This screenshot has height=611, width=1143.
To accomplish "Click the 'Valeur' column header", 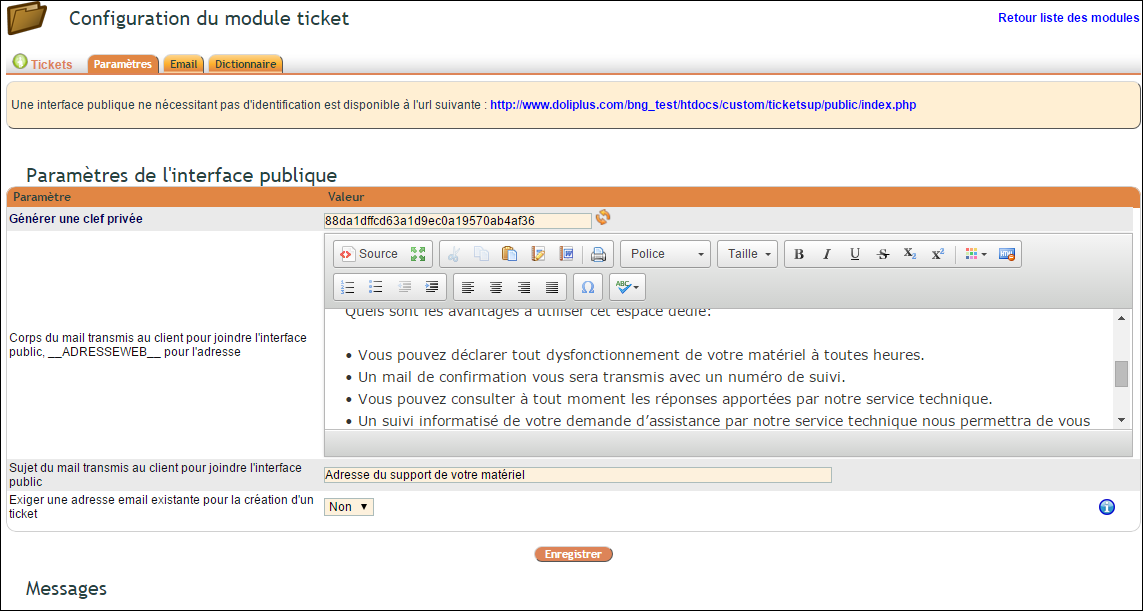I will [346, 197].
